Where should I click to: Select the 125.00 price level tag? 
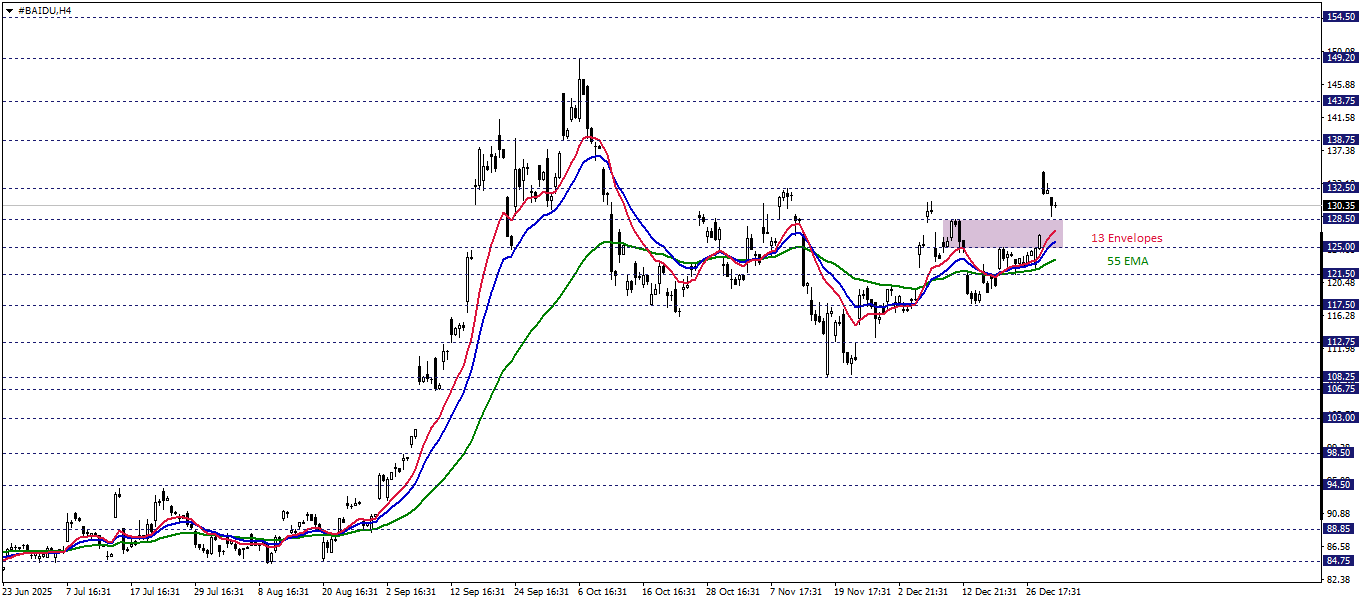(1339, 246)
